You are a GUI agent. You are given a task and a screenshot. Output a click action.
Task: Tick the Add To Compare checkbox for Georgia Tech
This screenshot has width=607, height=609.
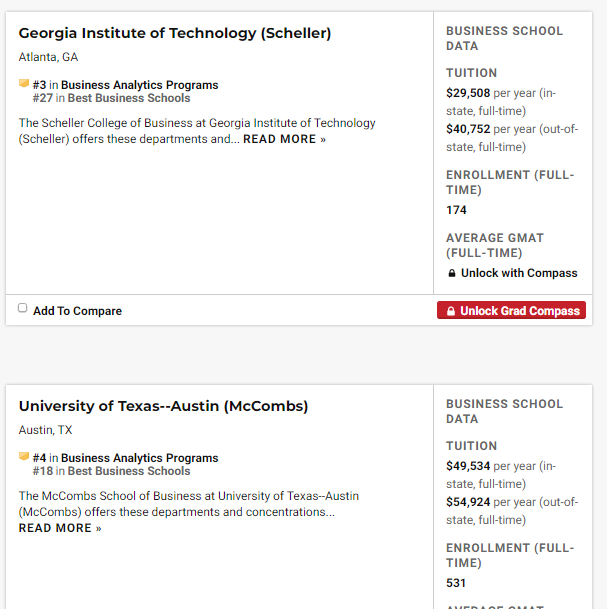pyautogui.click(x=23, y=308)
